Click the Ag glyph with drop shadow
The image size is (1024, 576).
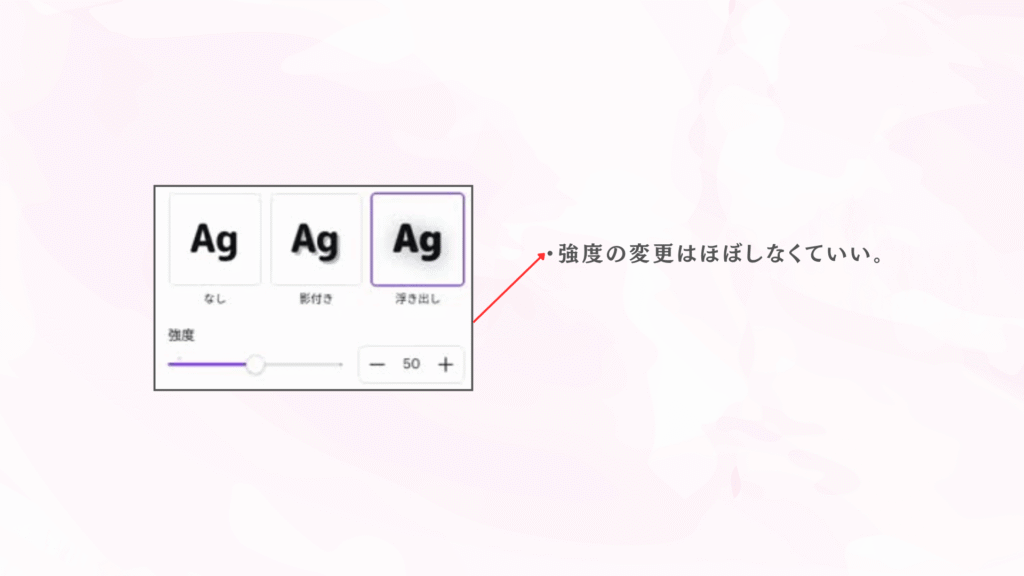click(x=316, y=240)
